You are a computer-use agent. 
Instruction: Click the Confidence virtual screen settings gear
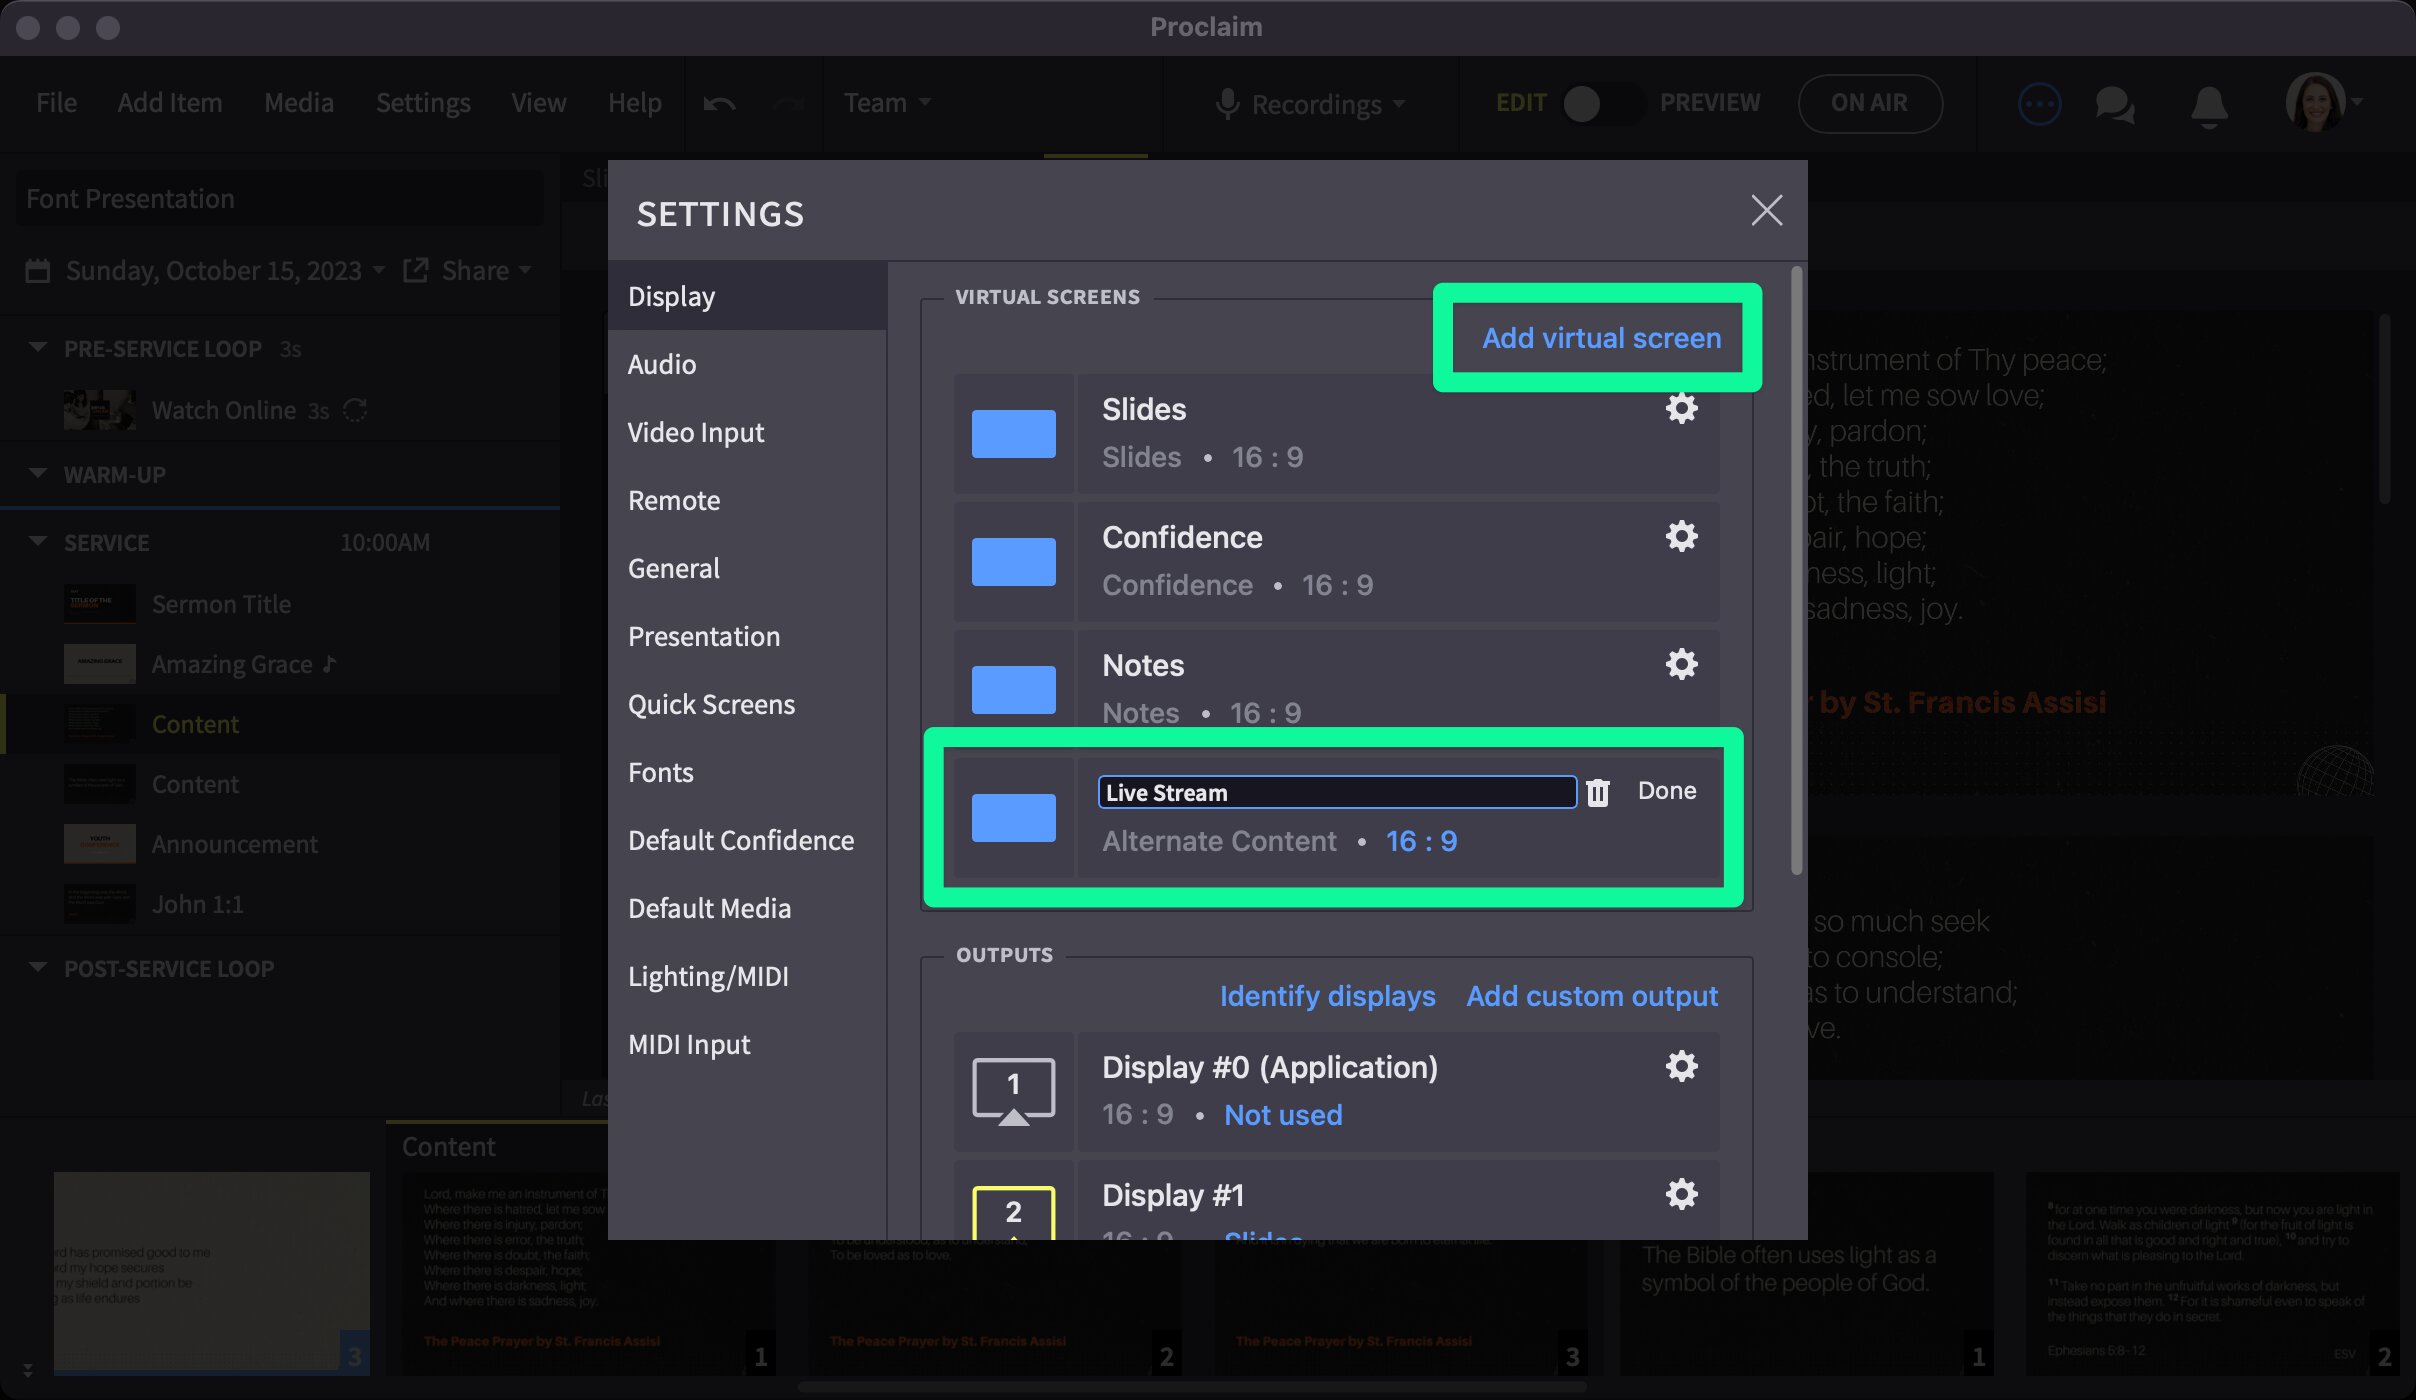(1680, 537)
